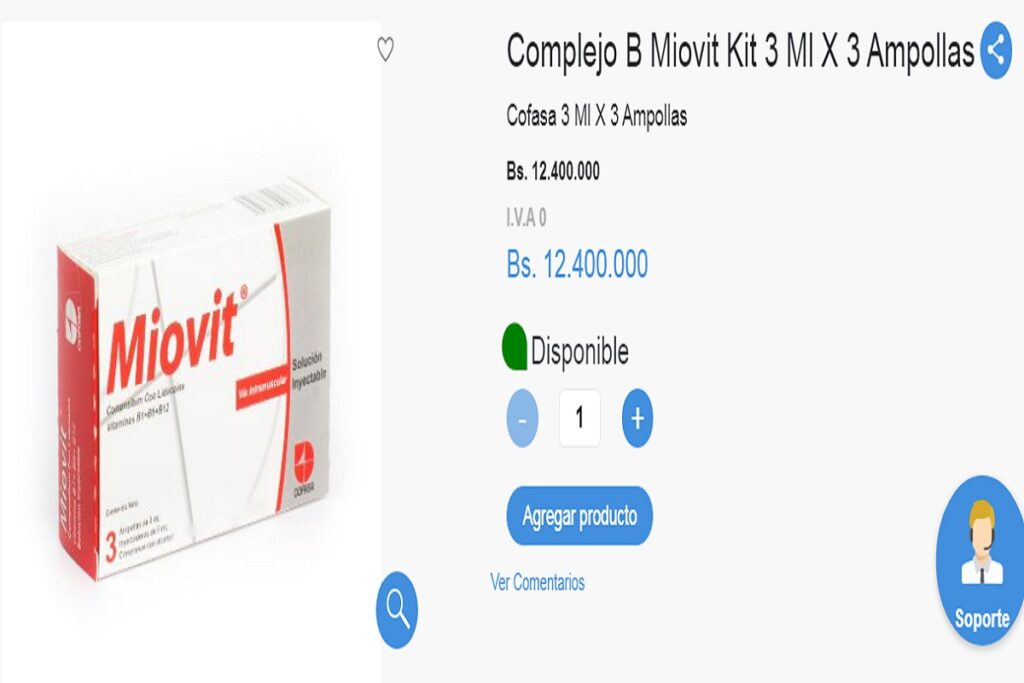Open image zoom with magnifying glass icon
Screen dimensions: 1024x683
point(397,610)
